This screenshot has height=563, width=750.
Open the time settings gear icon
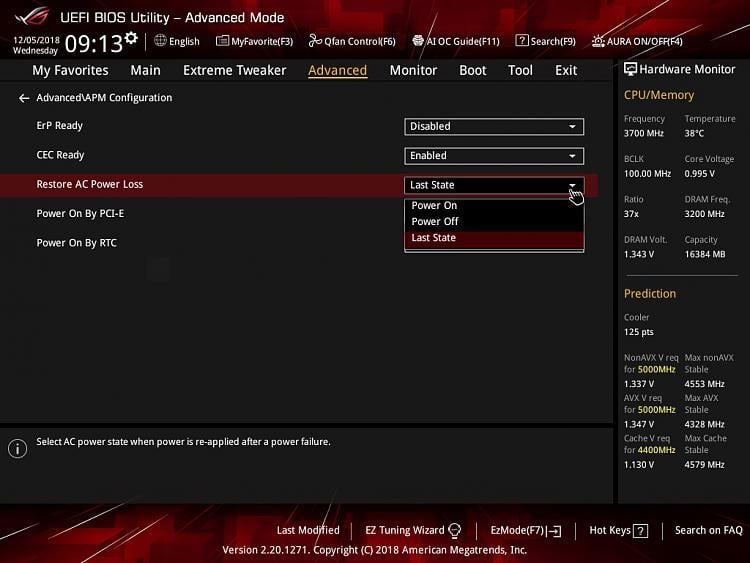click(x=131, y=37)
